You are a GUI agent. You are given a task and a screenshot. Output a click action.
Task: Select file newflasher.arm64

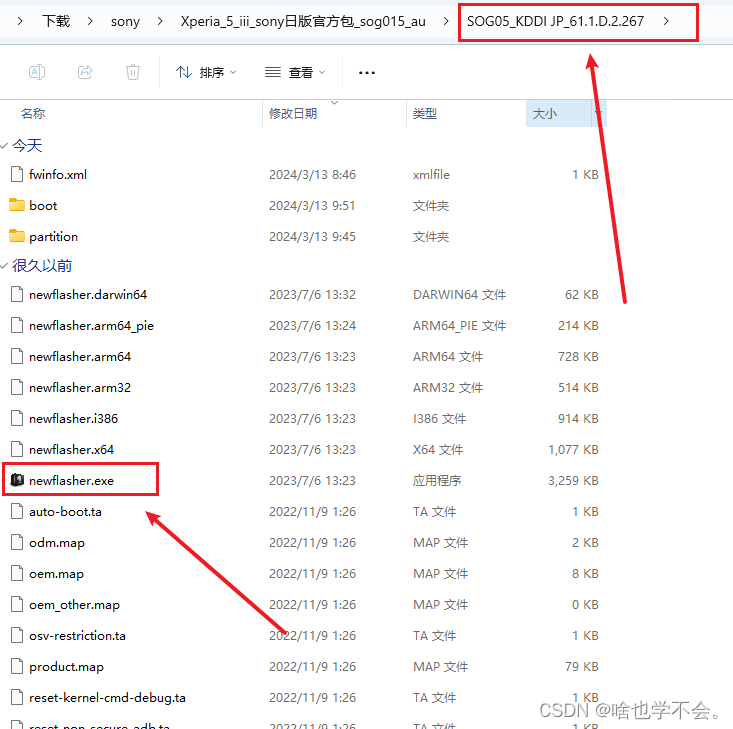pos(80,357)
